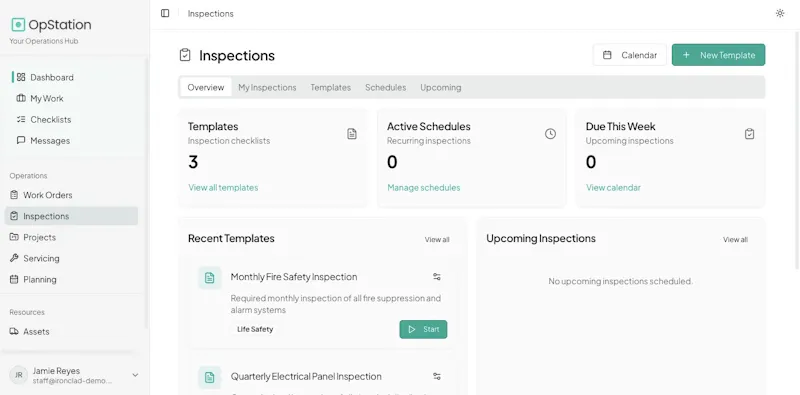Select Inspections in the sidebar

coord(71,216)
